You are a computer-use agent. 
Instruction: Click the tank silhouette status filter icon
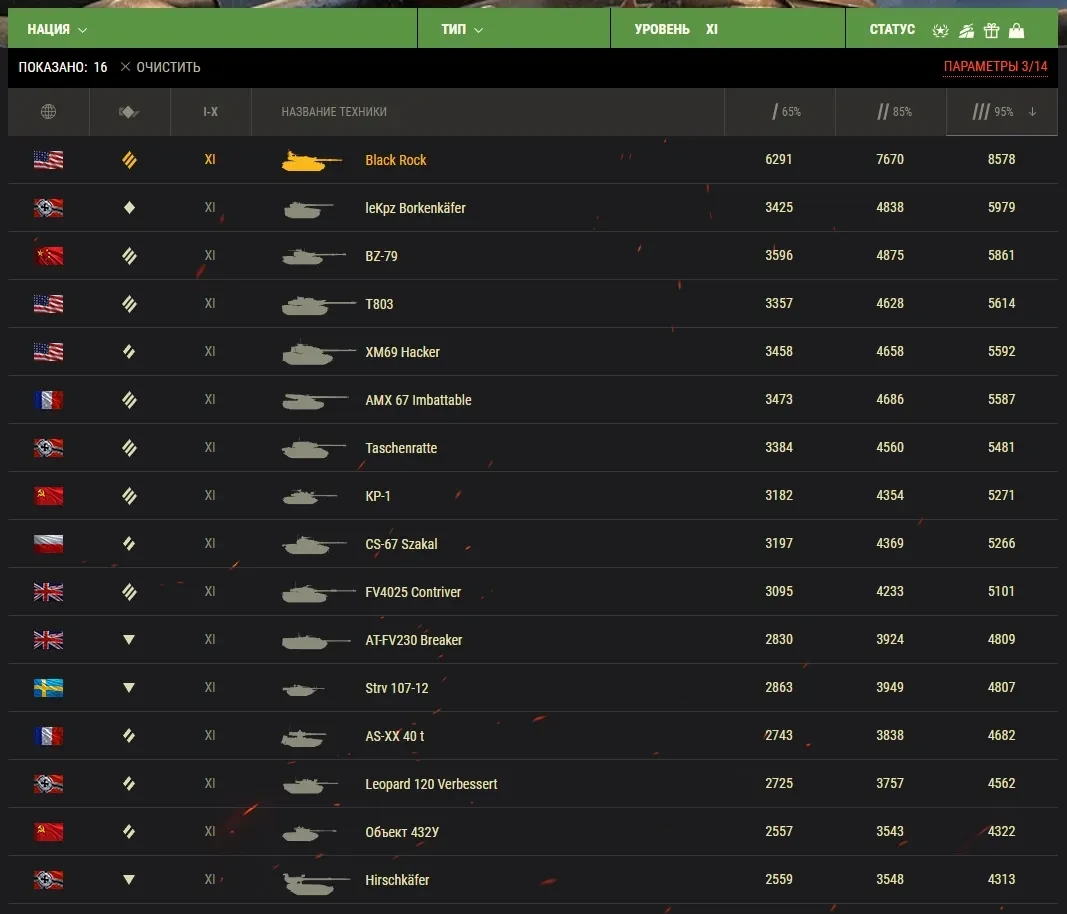tap(966, 30)
